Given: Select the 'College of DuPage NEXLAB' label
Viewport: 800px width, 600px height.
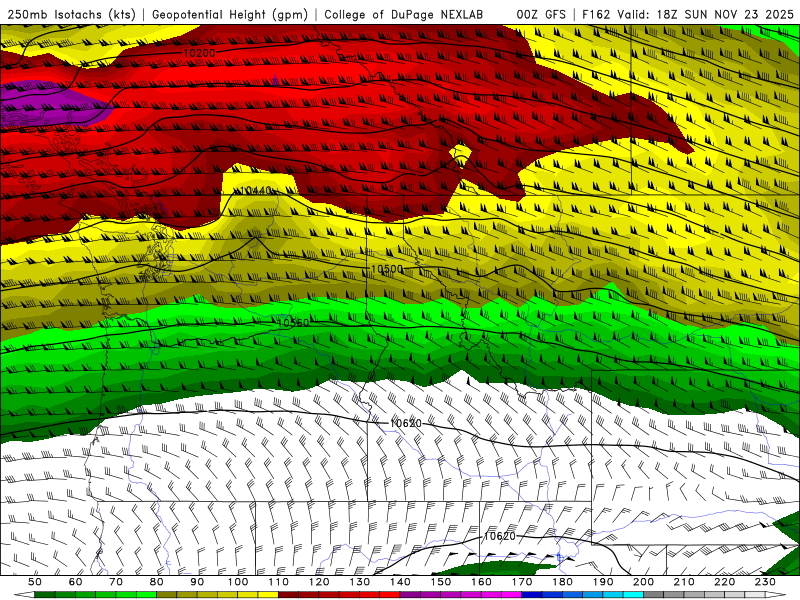Looking at the screenshot, I should tap(404, 14).
